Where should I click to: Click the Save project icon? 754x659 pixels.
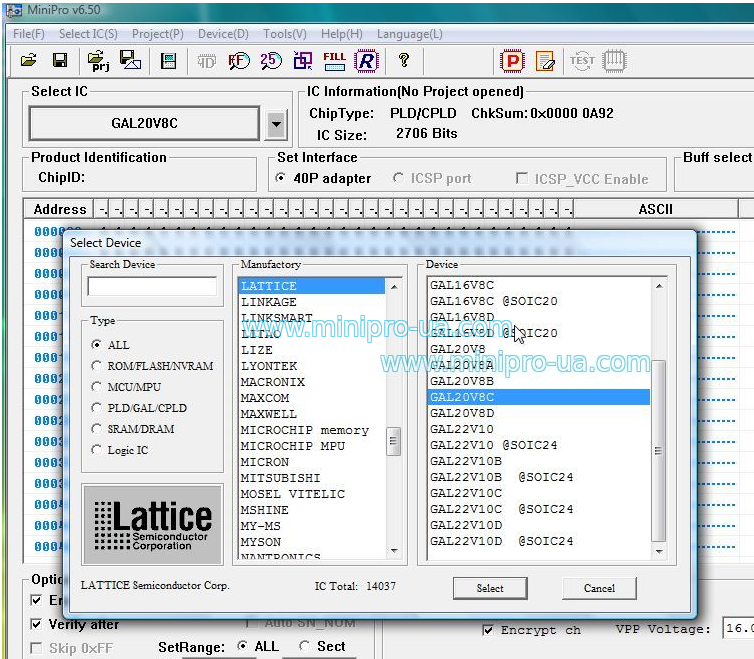pos(130,61)
